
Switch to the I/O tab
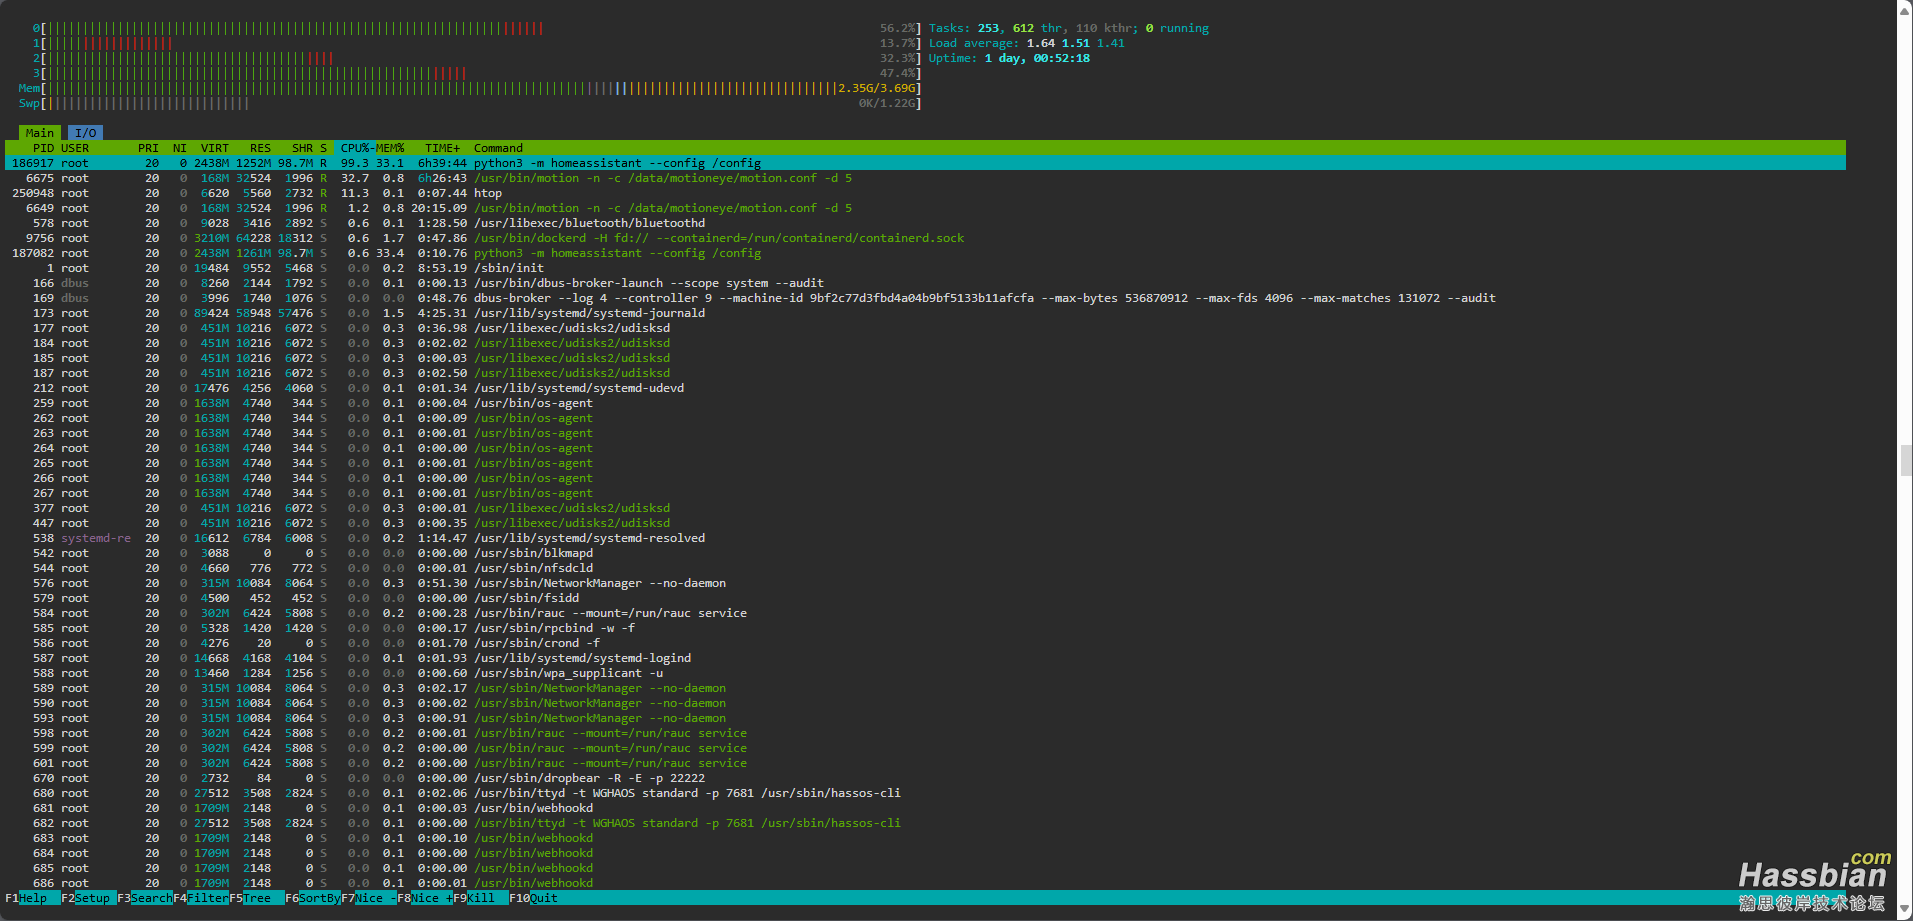pyautogui.click(x=86, y=133)
